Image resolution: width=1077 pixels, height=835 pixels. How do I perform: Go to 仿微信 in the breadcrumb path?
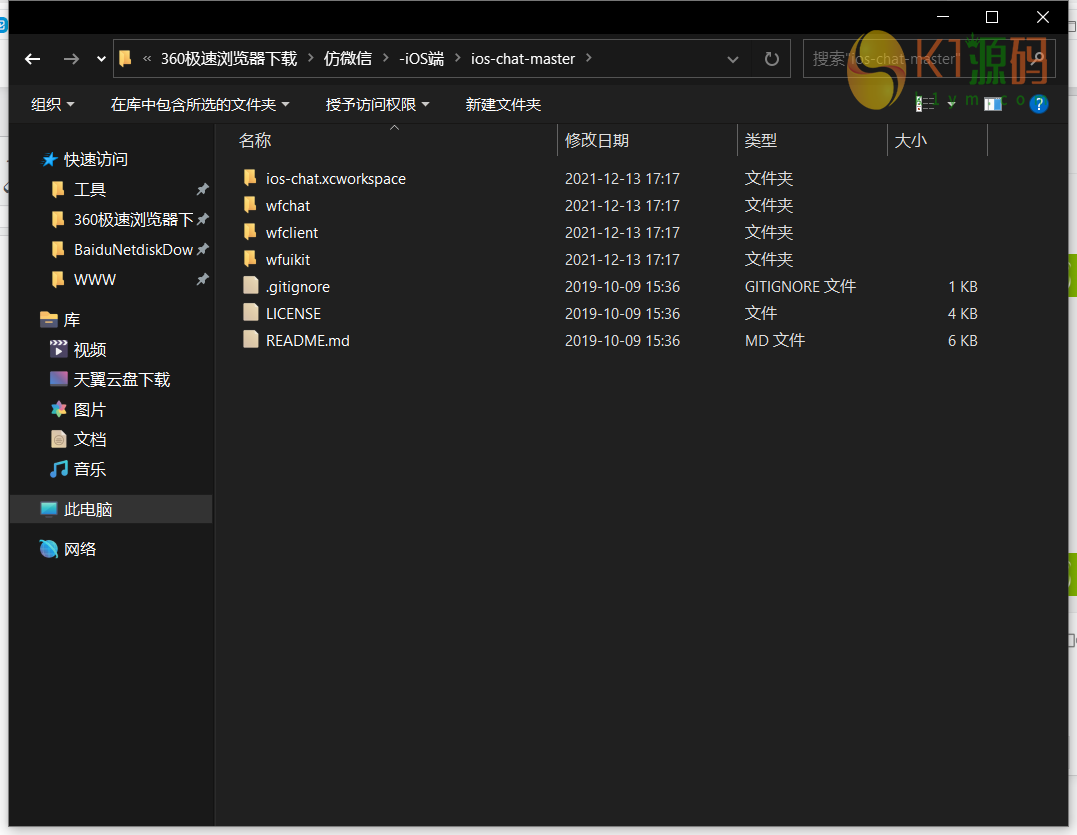tap(347, 59)
